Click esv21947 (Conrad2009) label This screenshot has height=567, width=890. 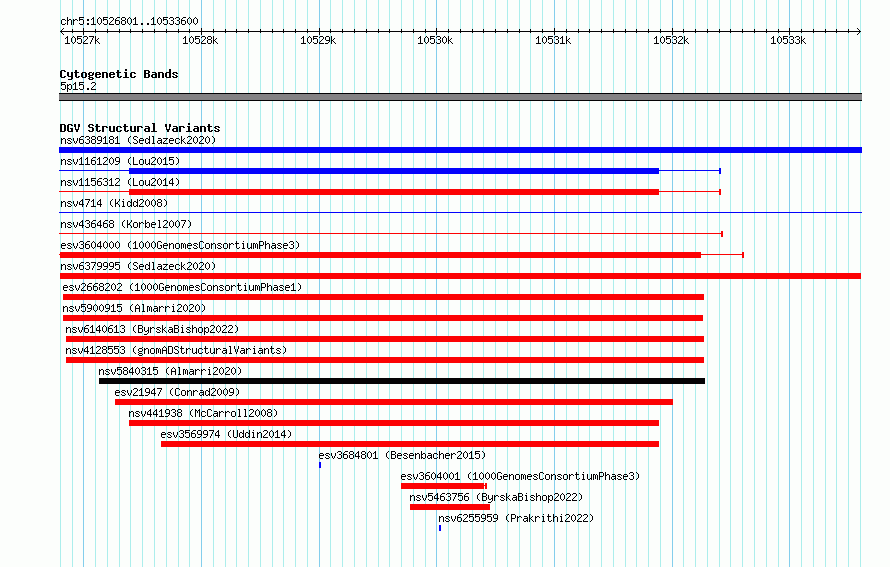[x=177, y=392]
